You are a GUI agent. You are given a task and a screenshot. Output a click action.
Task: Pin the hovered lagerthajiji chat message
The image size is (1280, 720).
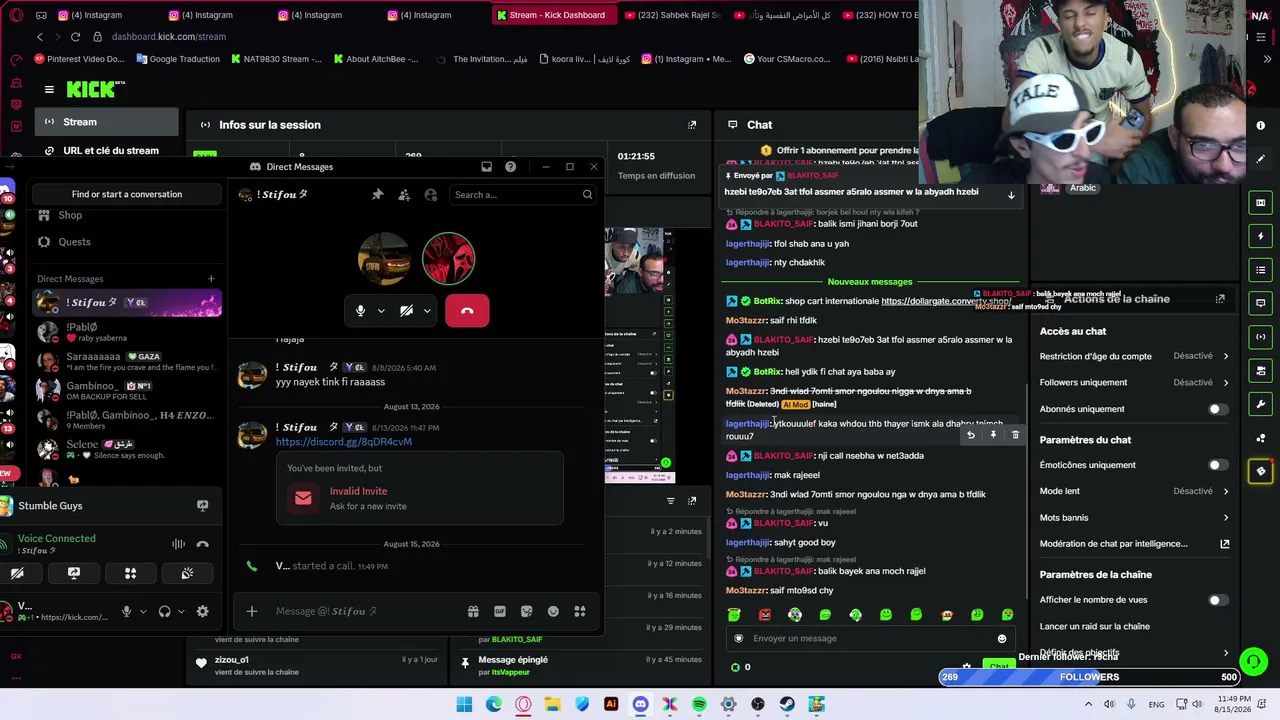pyautogui.click(x=993, y=435)
